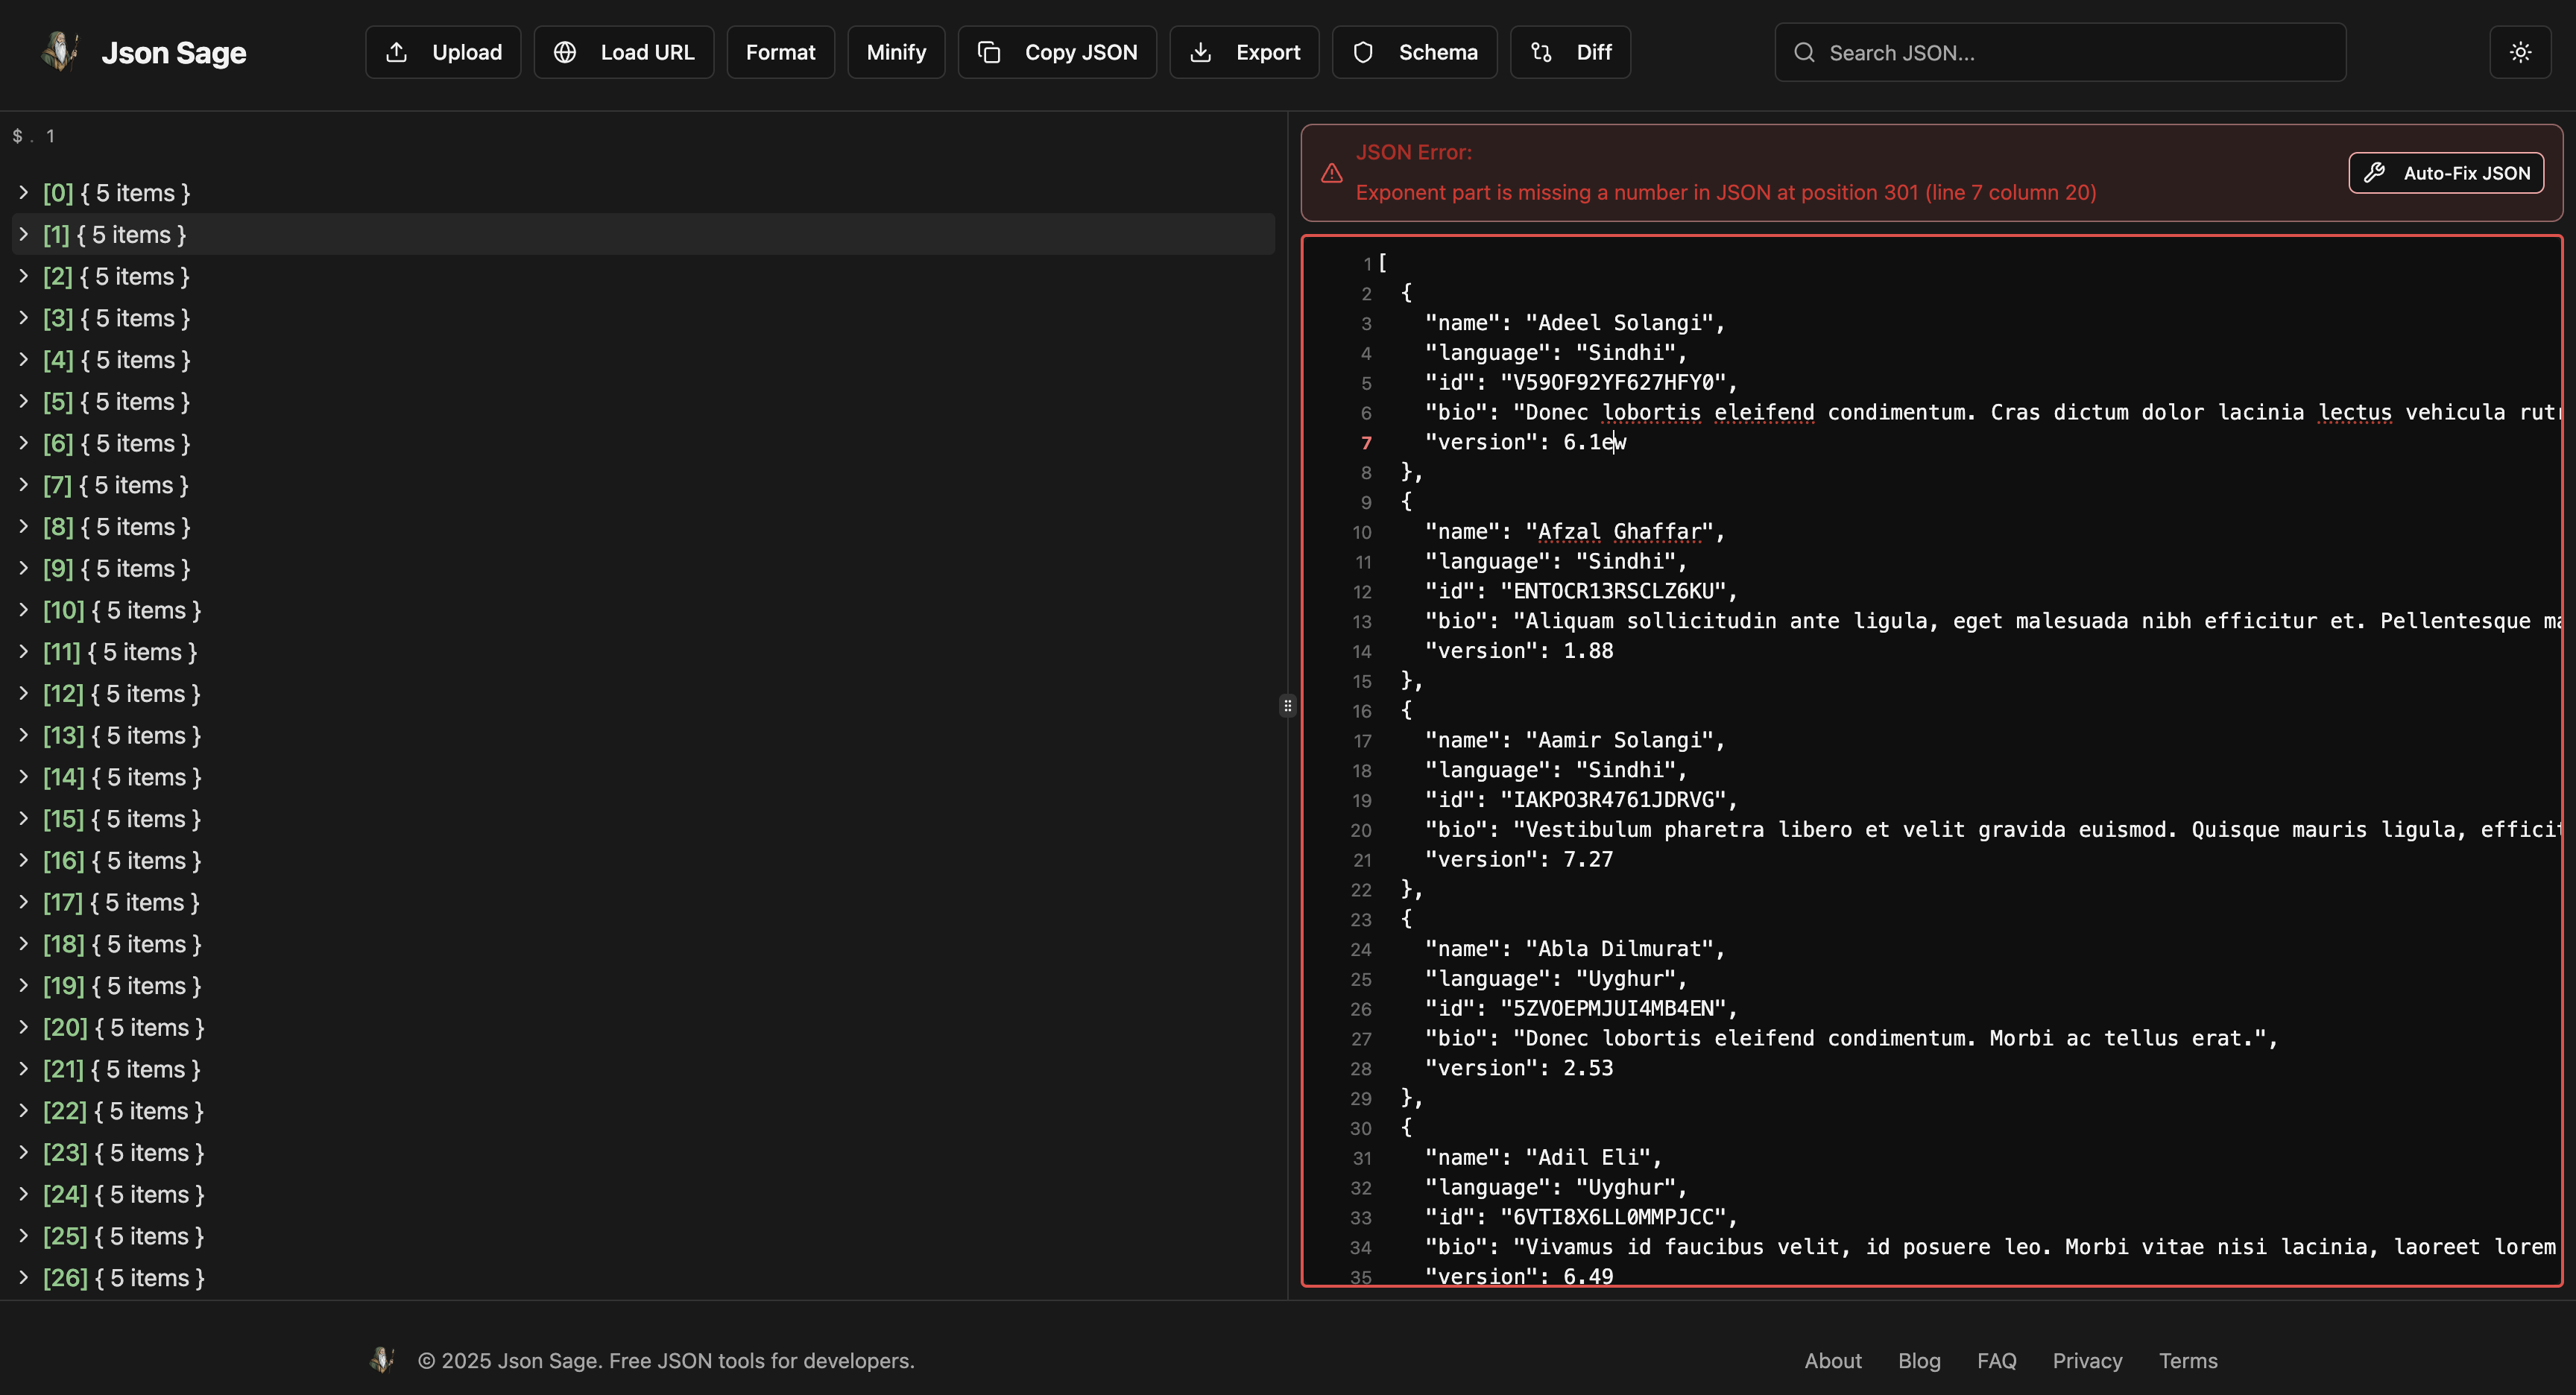Image resolution: width=2576 pixels, height=1395 pixels.
Task: Open Diff using the compare icon
Action: point(1541,52)
